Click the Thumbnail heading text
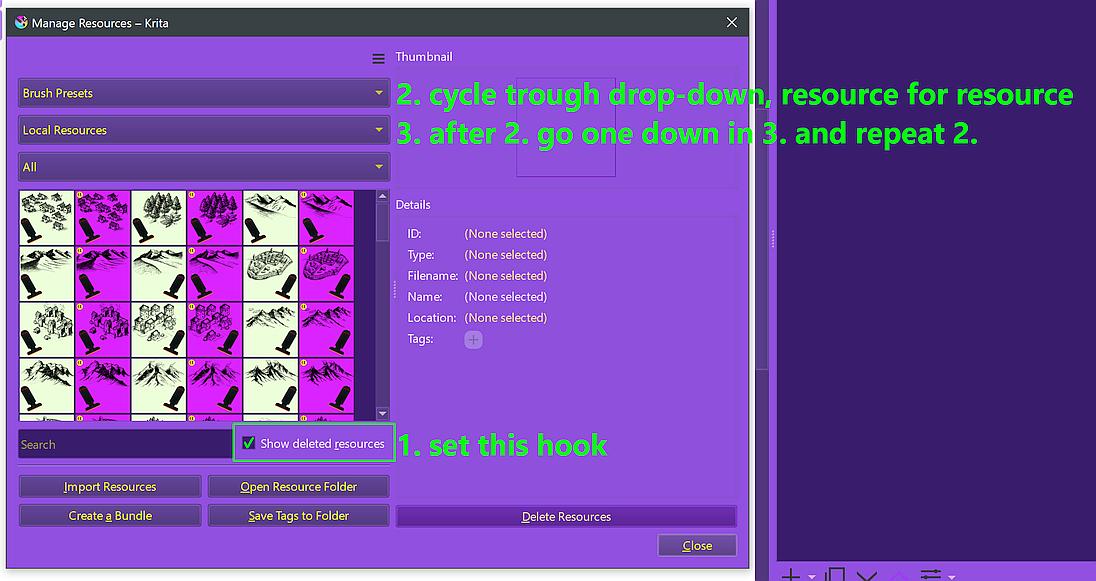This screenshot has height=581, width=1096. coord(424,57)
